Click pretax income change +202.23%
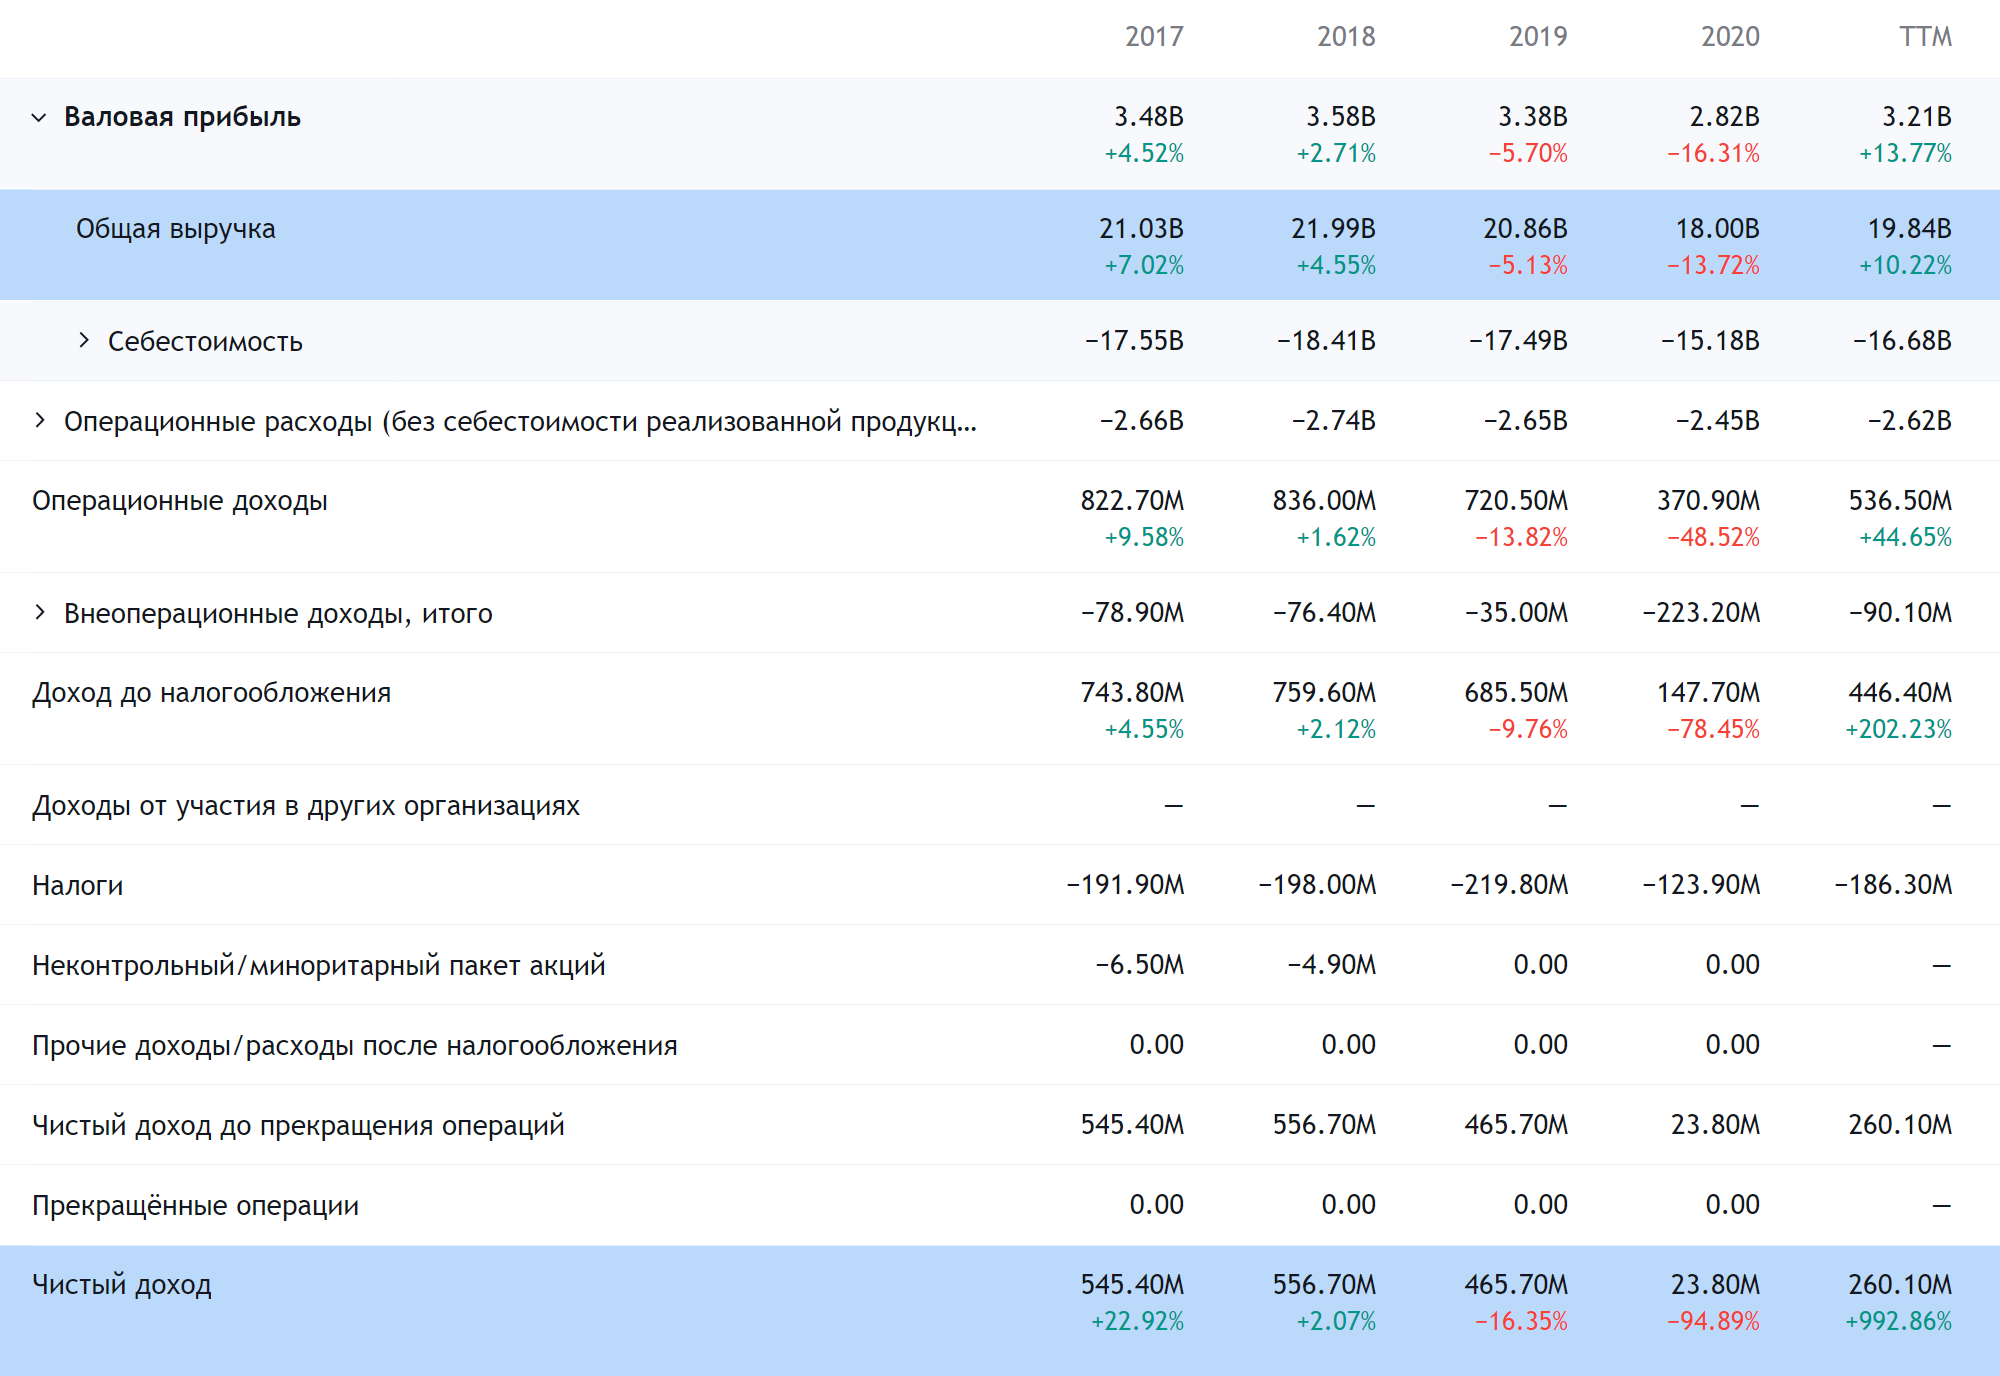 (1898, 730)
